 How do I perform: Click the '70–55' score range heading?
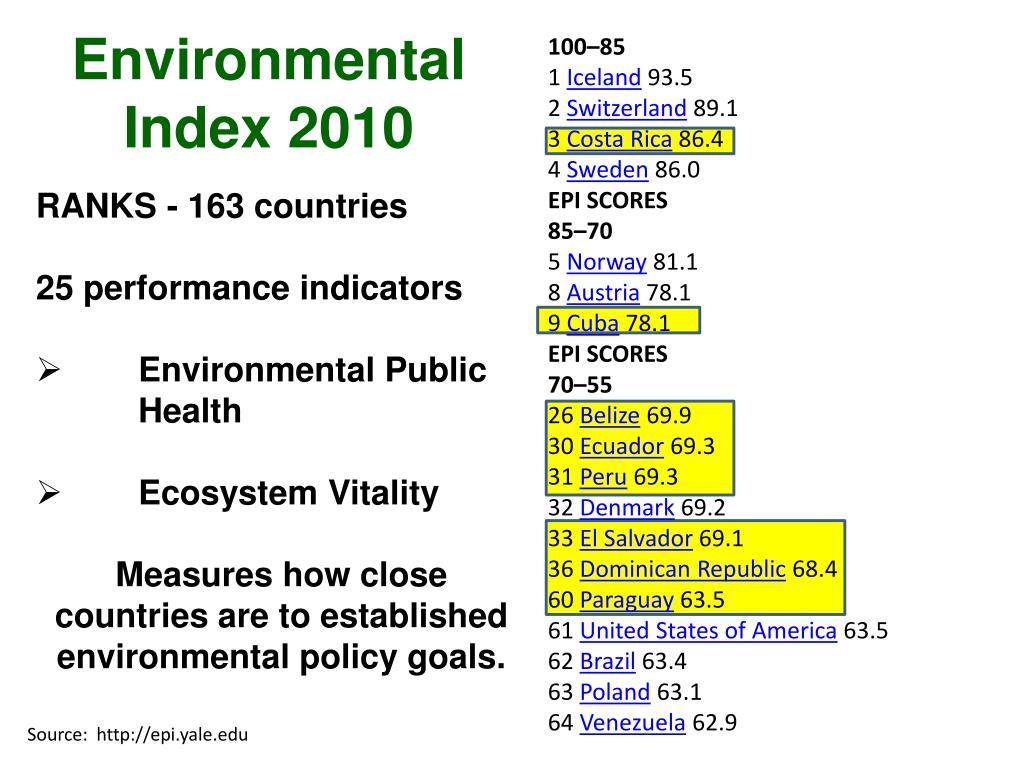click(580, 385)
